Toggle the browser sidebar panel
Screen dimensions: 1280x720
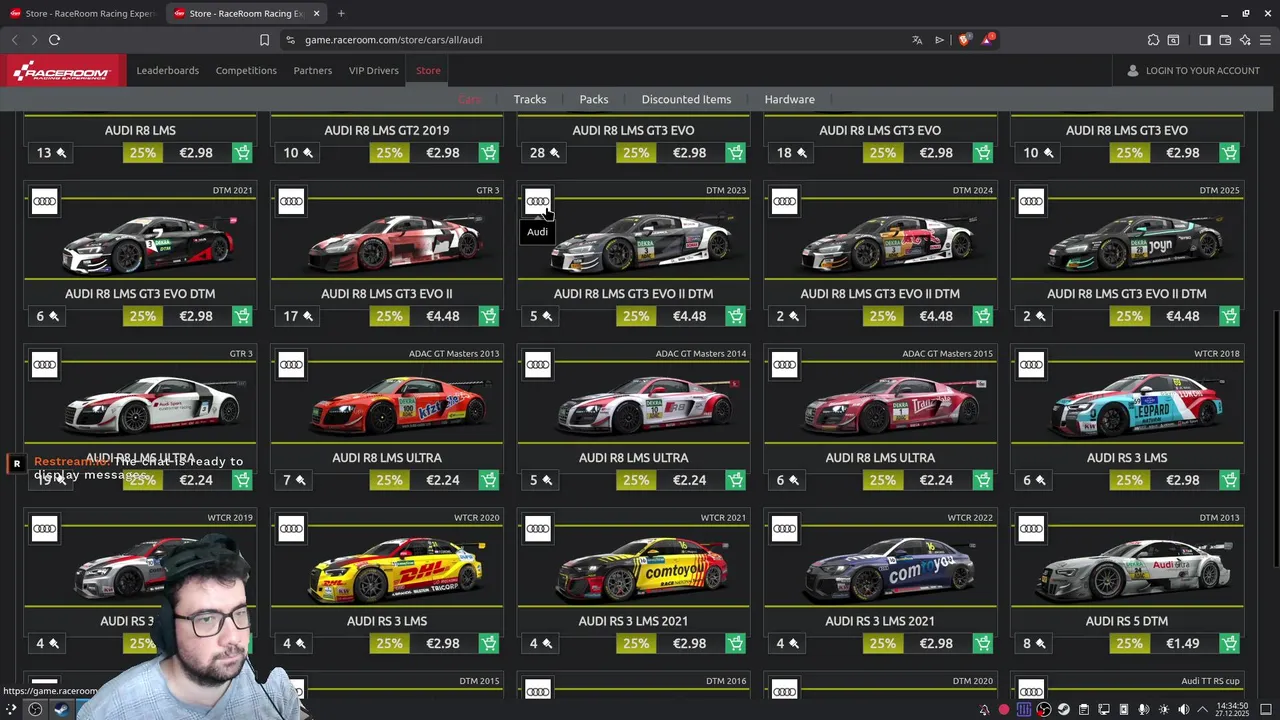coord(1205,40)
